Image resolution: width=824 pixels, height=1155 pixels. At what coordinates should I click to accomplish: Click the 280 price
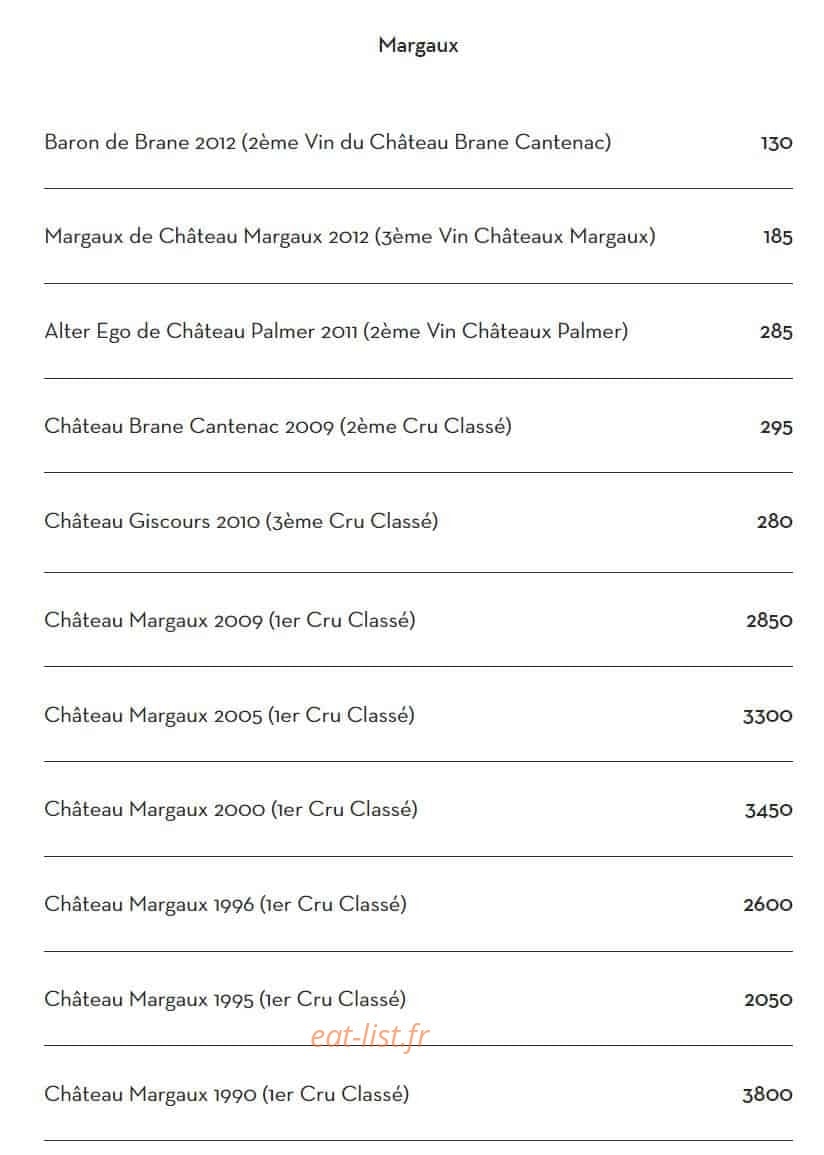click(775, 522)
